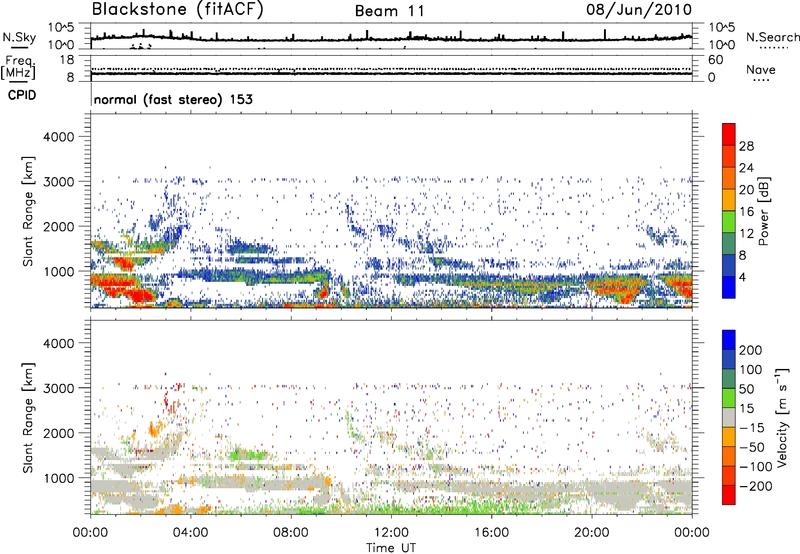Select the Power [dB] colorbar title

tap(763, 211)
